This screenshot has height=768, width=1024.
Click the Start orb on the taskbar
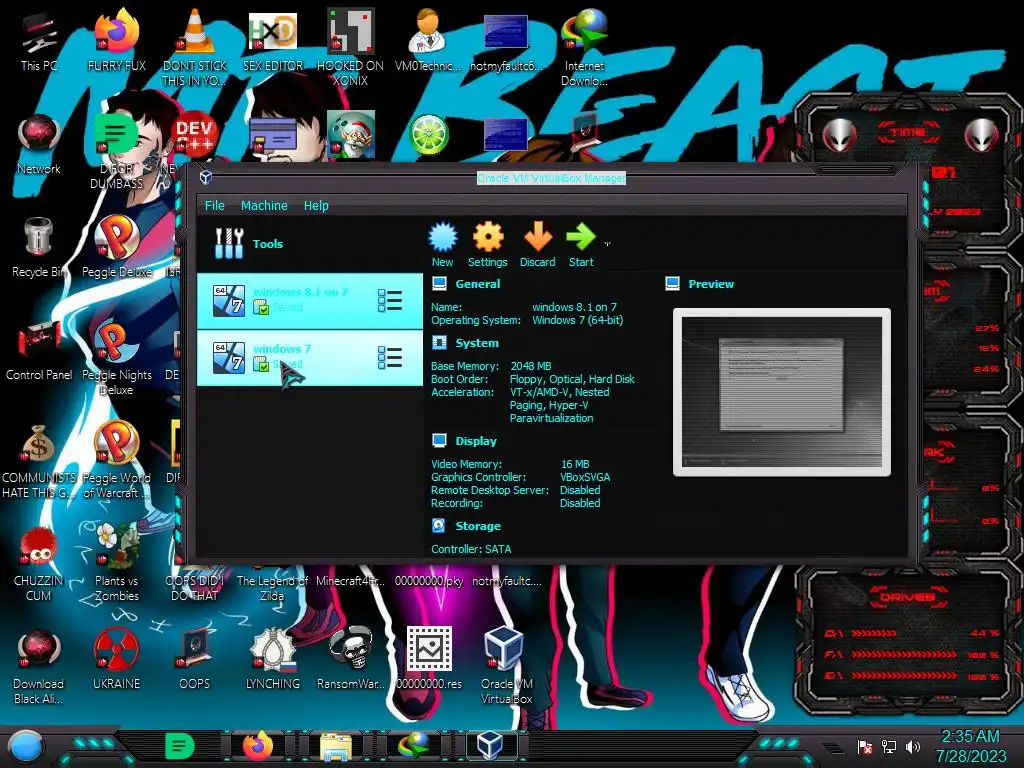pos(26,746)
